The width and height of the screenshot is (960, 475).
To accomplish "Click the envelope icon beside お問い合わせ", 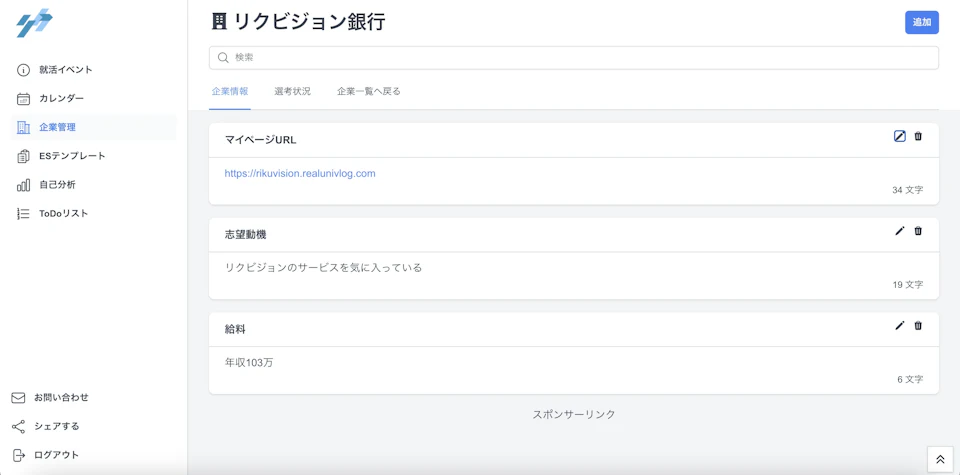I will click(x=18, y=397).
